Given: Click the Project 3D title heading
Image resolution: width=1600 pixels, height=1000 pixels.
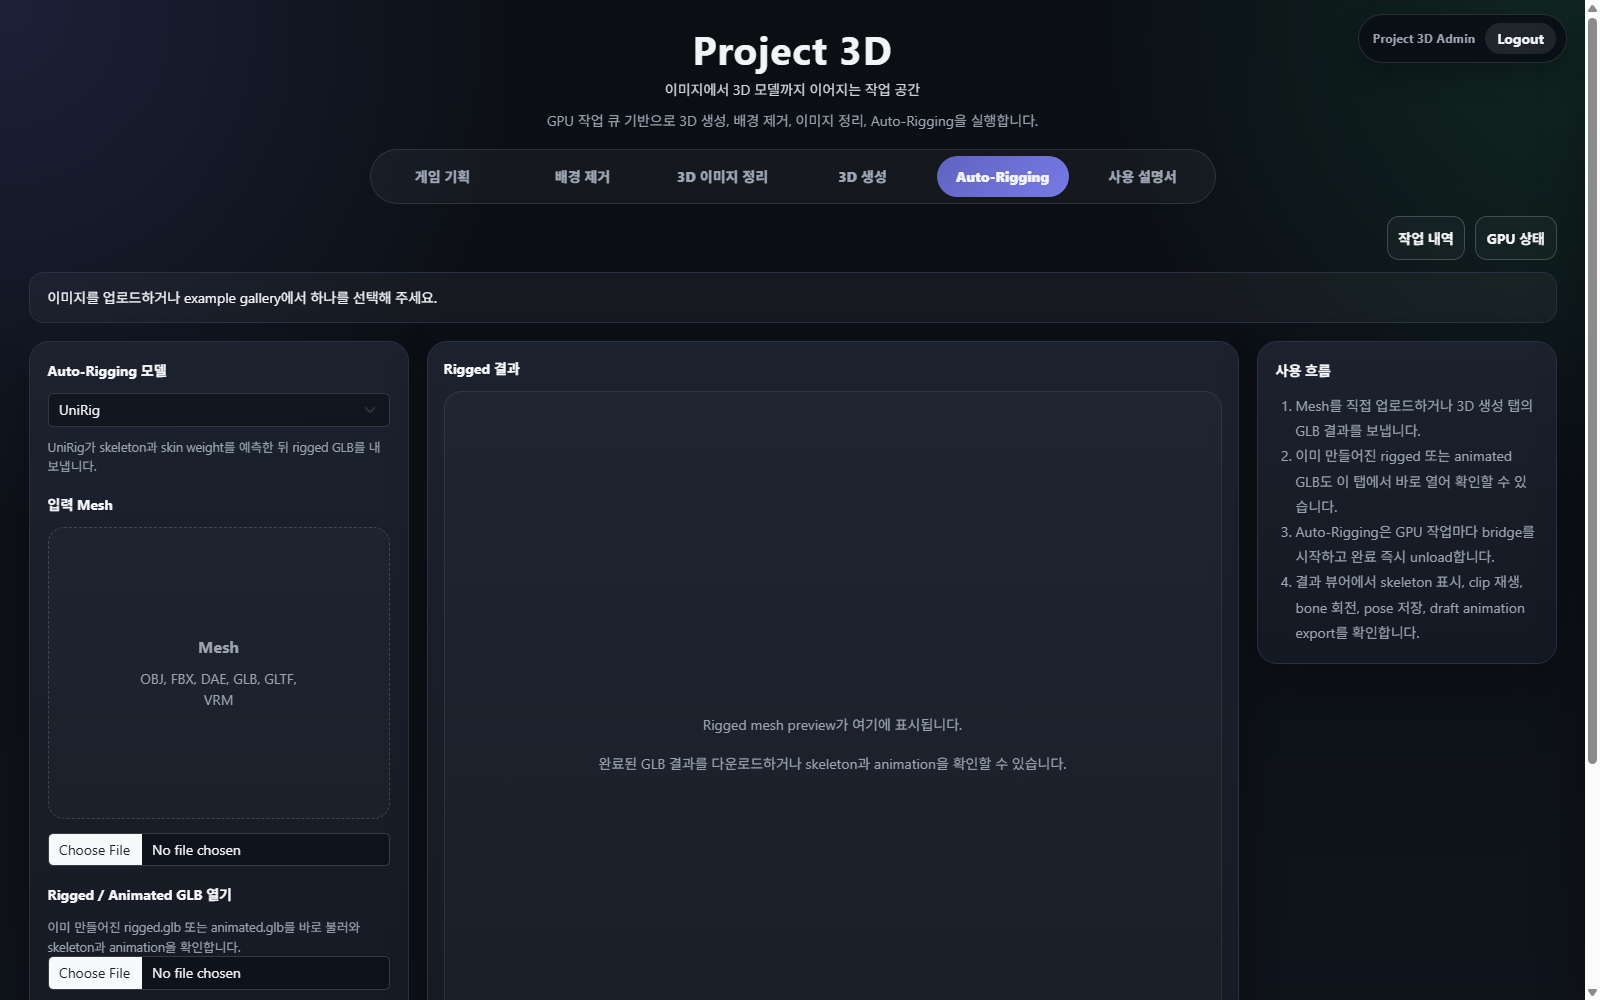Looking at the screenshot, I should (792, 51).
